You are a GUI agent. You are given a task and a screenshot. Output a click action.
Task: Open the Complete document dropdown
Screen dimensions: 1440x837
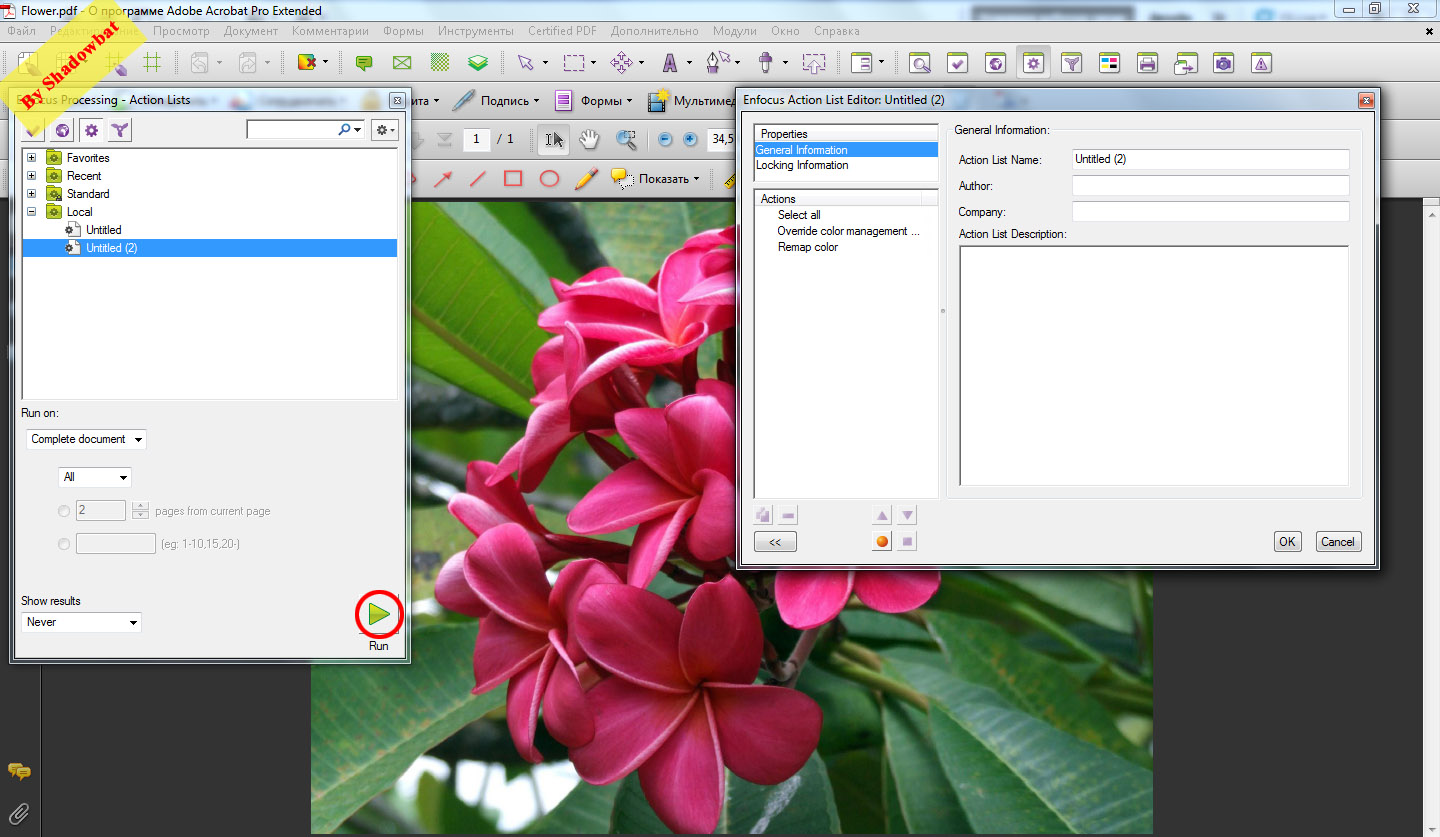click(x=86, y=439)
